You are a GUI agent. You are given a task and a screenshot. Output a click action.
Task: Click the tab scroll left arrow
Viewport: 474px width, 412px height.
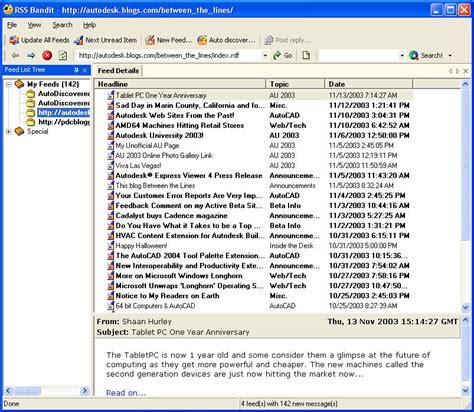450,71
